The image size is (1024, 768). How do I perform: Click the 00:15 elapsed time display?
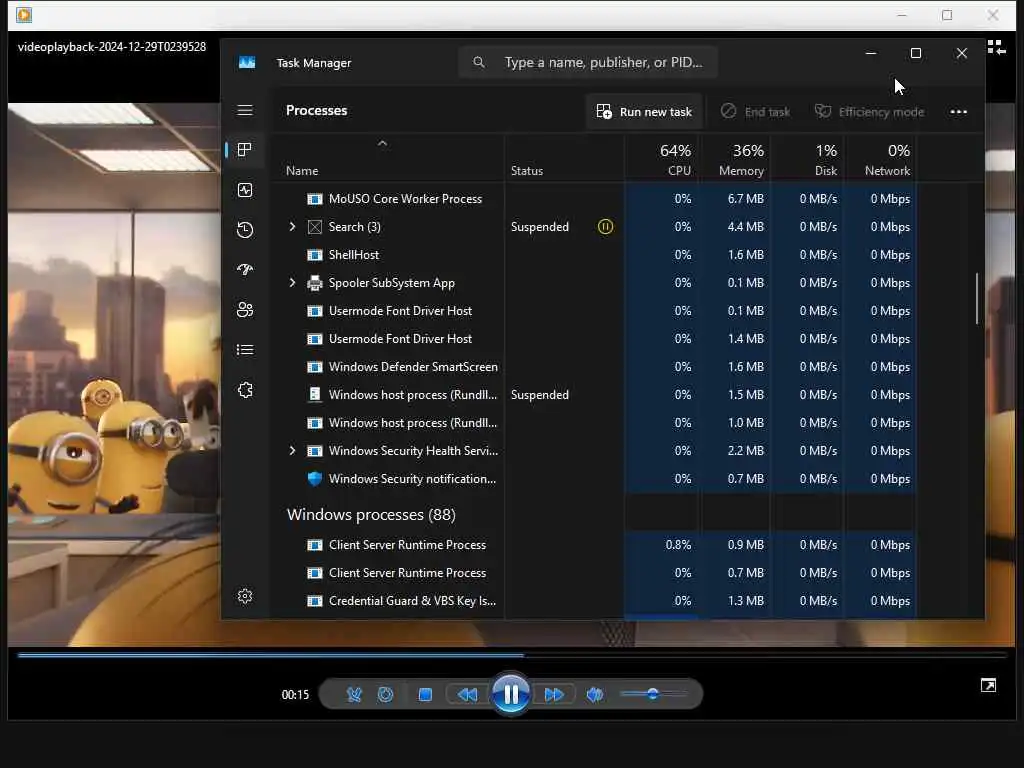(295, 694)
